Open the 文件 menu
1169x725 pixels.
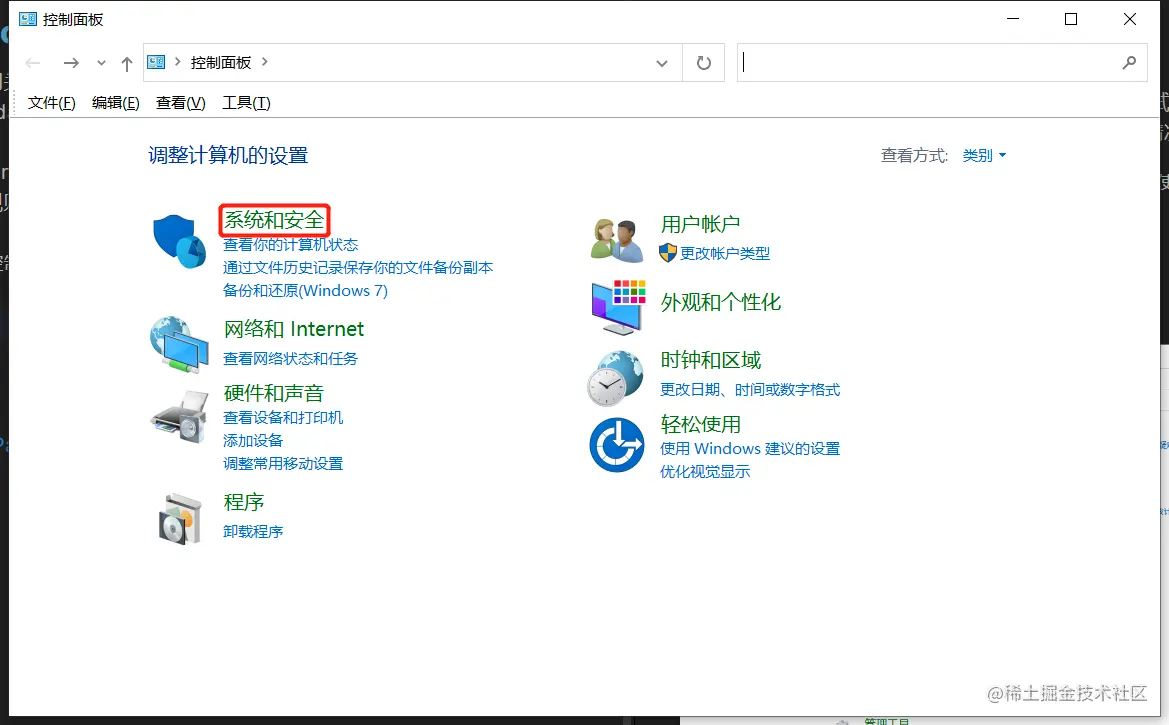point(50,101)
